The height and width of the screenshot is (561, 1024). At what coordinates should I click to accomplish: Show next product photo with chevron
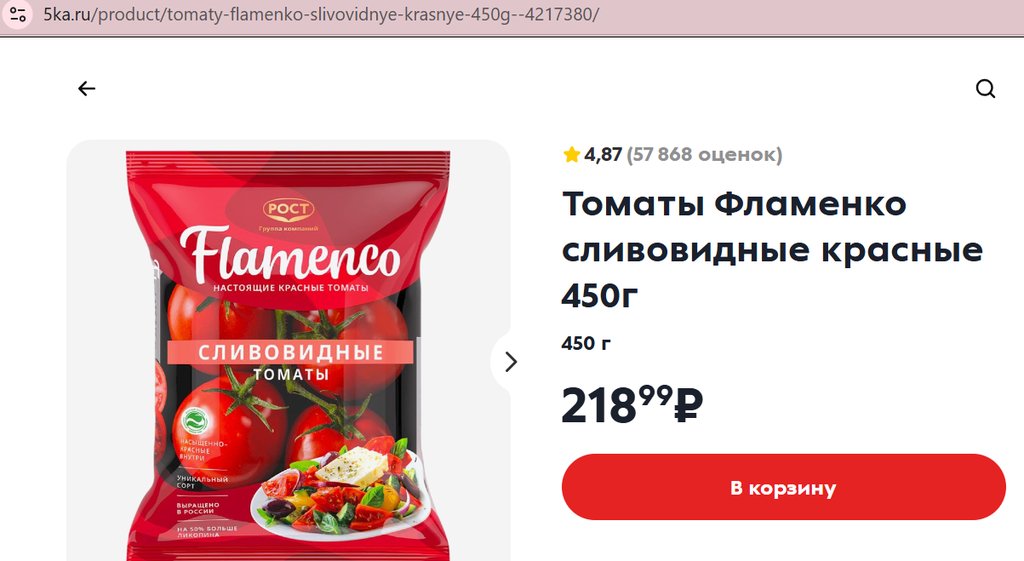[511, 361]
